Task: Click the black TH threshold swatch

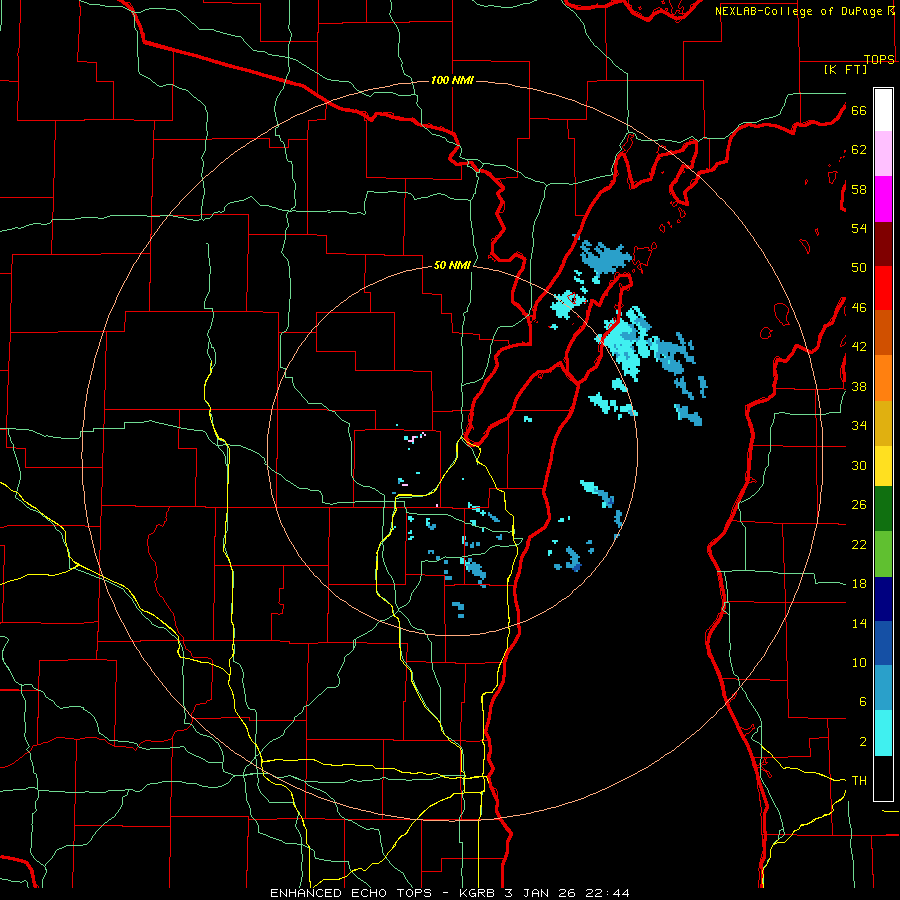Action: (x=883, y=778)
